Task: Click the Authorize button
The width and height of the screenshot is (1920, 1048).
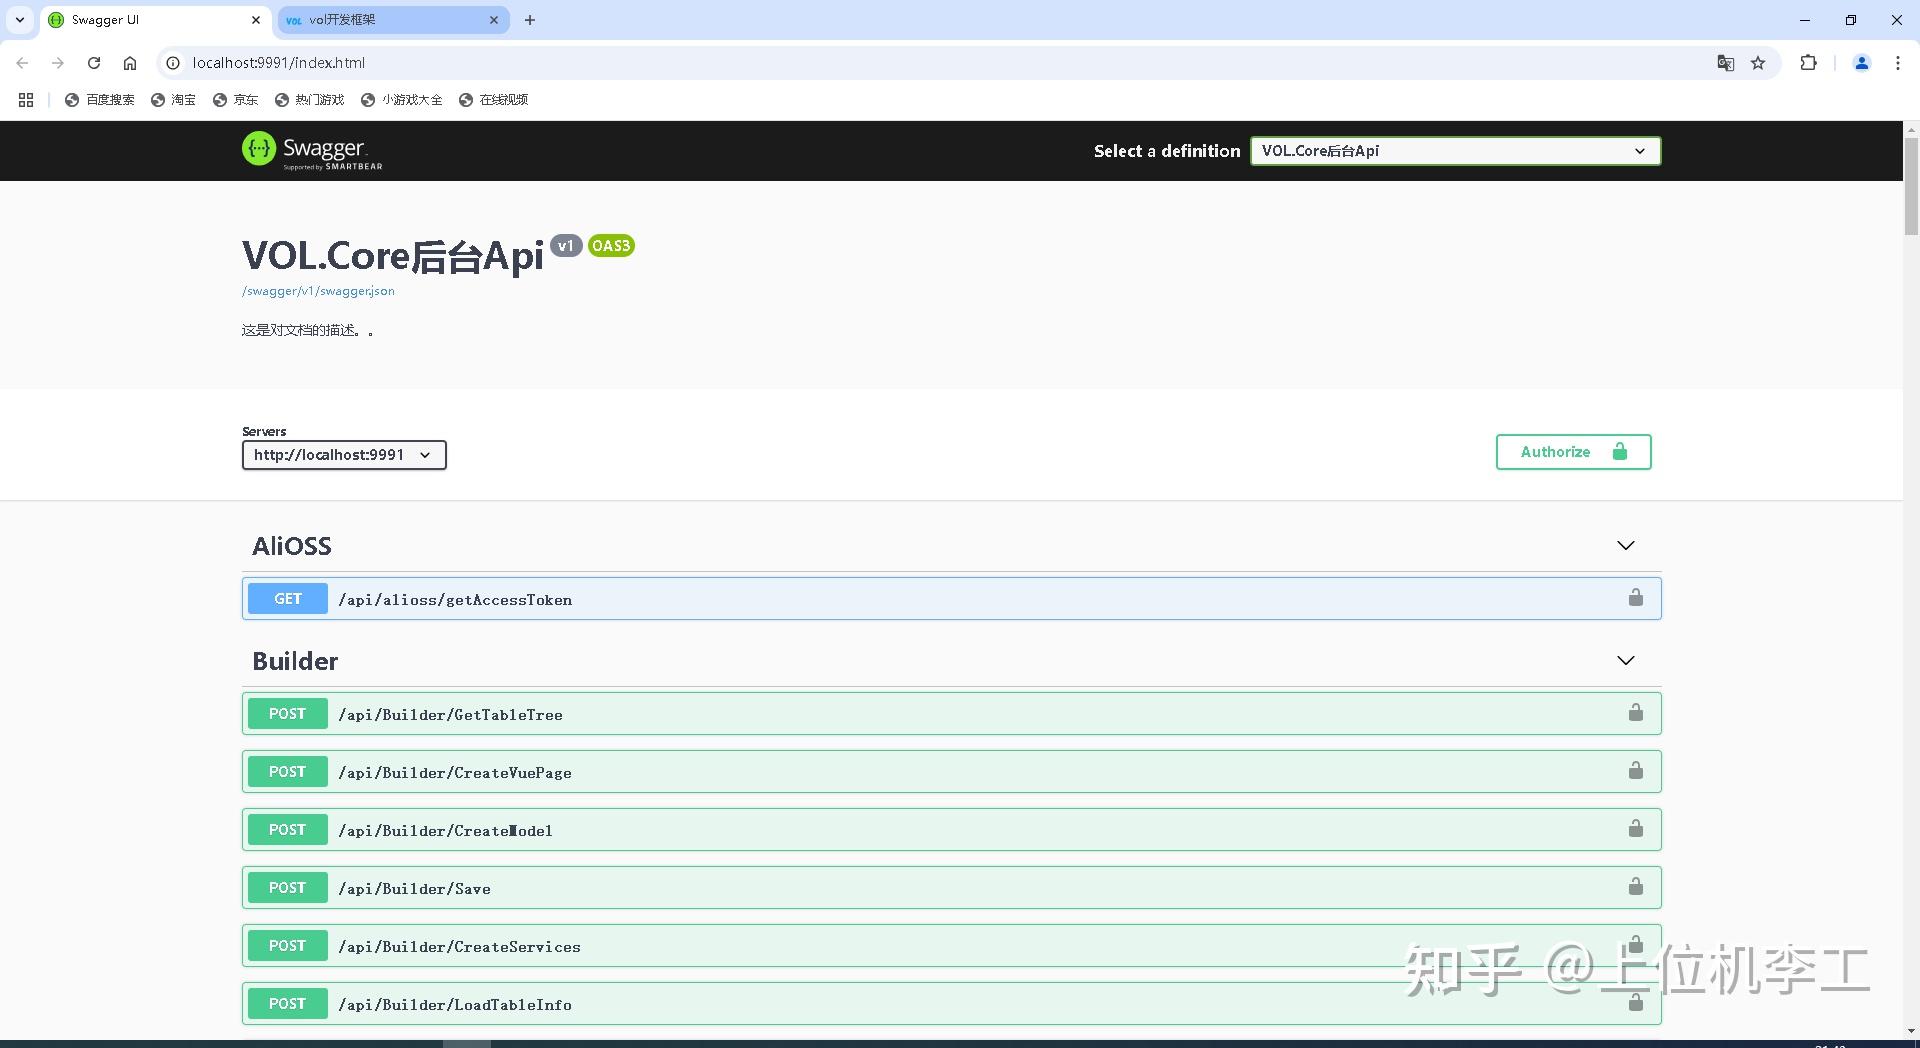Action: point(1572,451)
